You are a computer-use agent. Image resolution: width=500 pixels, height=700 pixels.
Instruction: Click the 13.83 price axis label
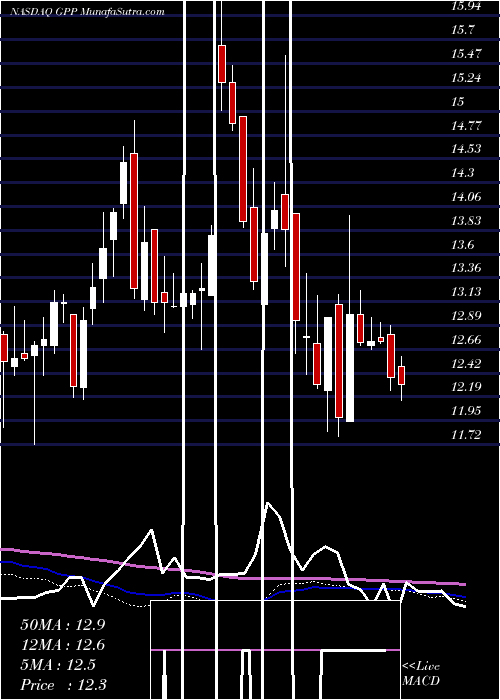(x=467, y=221)
